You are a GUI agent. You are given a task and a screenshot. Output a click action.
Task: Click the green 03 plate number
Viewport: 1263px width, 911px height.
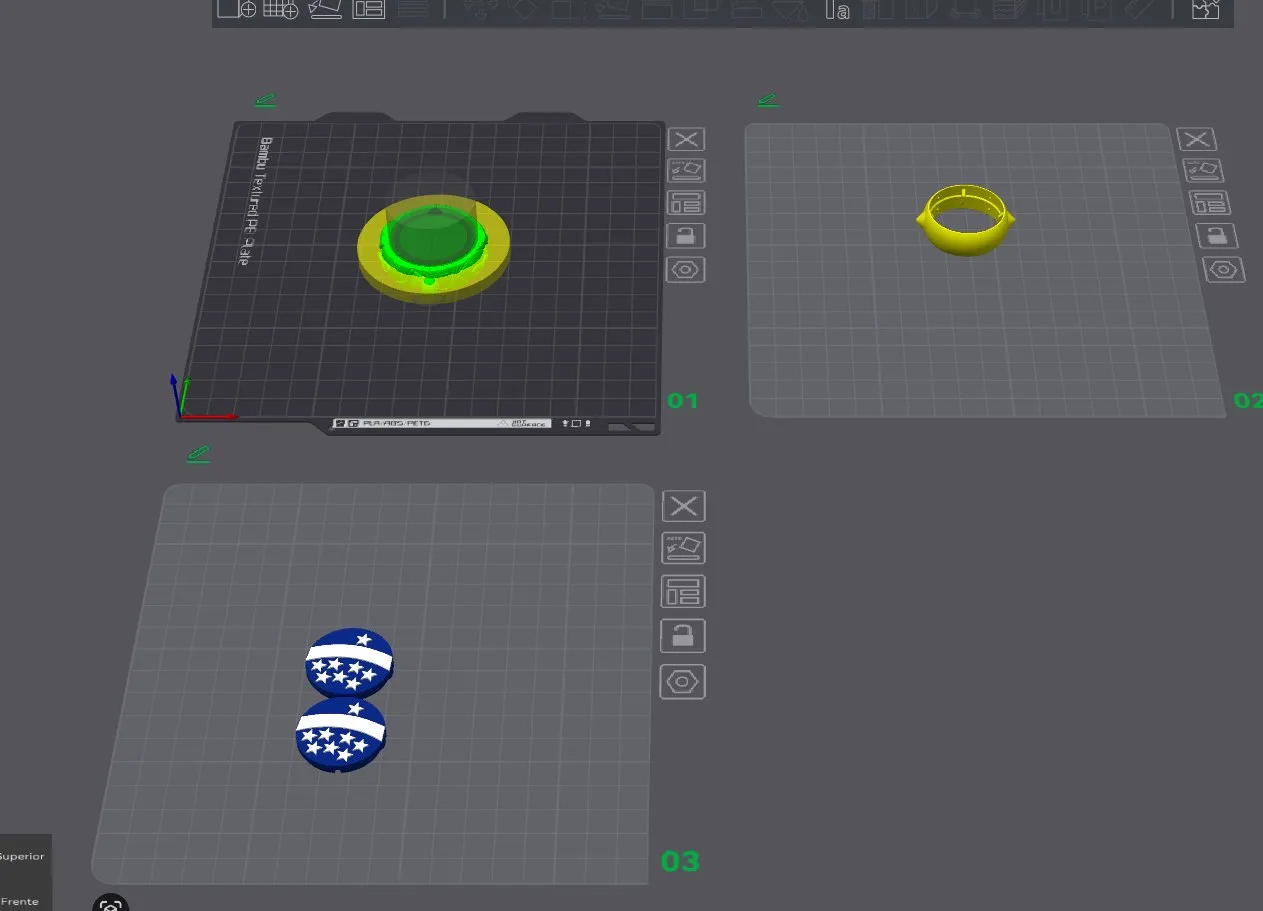[680, 861]
